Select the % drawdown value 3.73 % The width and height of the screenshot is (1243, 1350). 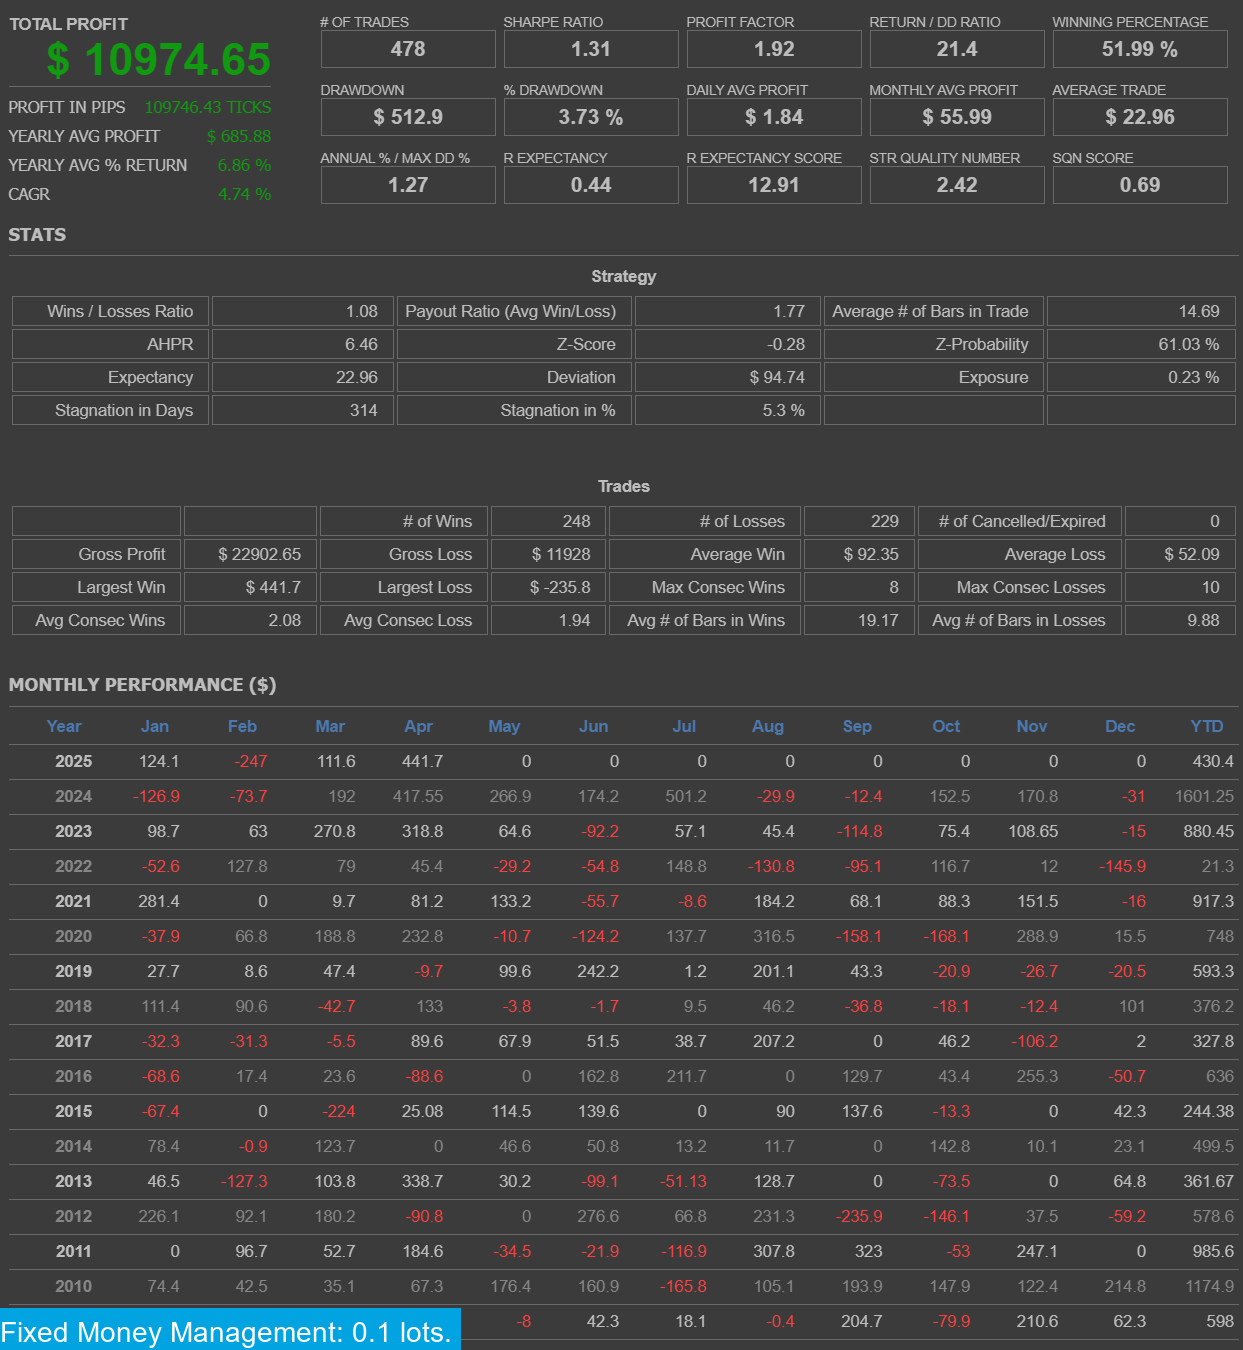click(591, 117)
